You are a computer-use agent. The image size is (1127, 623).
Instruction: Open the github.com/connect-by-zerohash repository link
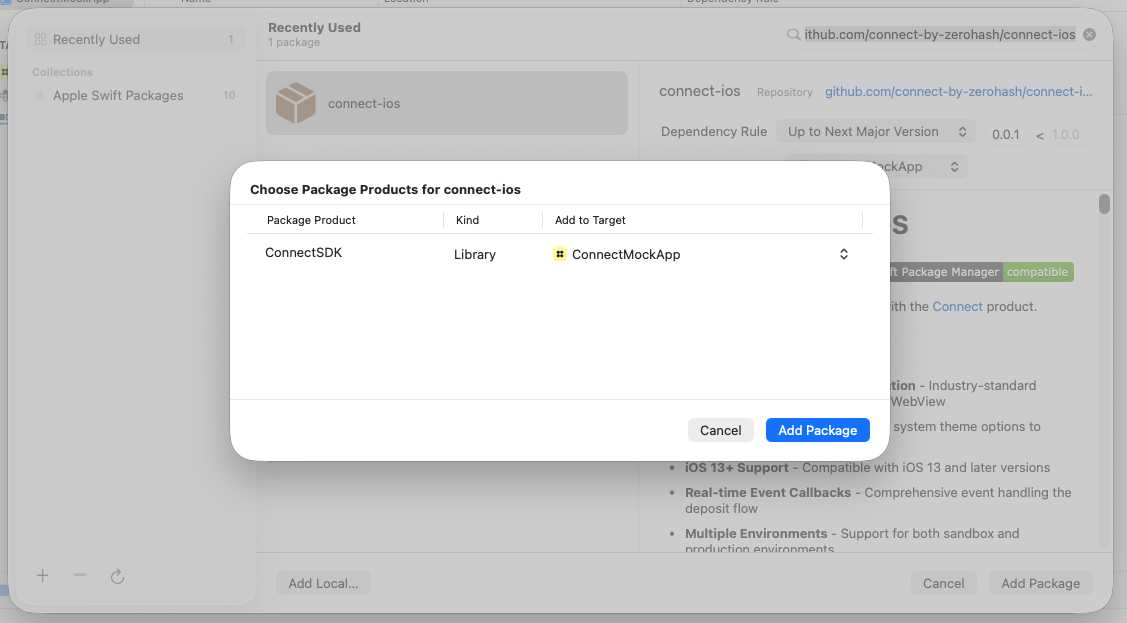[x=958, y=91]
